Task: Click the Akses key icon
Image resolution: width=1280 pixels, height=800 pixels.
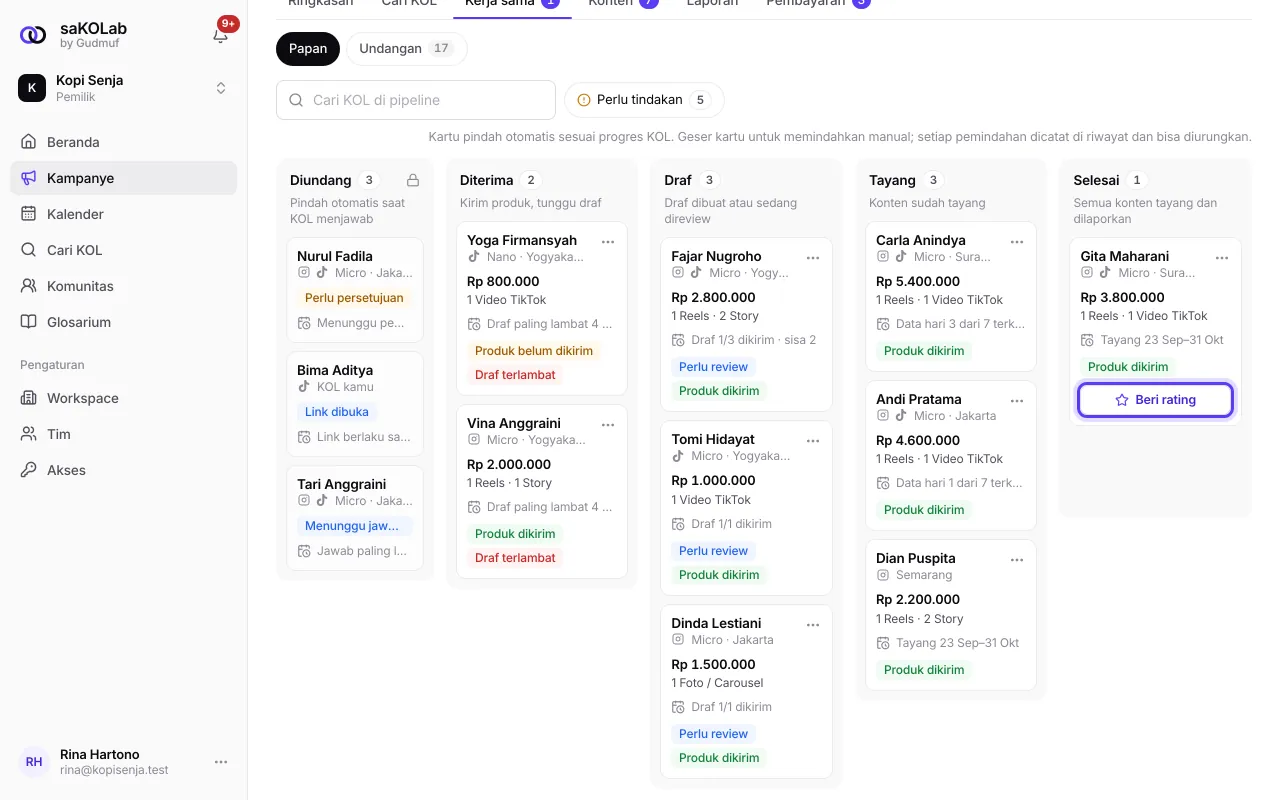Action: pyautogui.click(x=28, y=470)
